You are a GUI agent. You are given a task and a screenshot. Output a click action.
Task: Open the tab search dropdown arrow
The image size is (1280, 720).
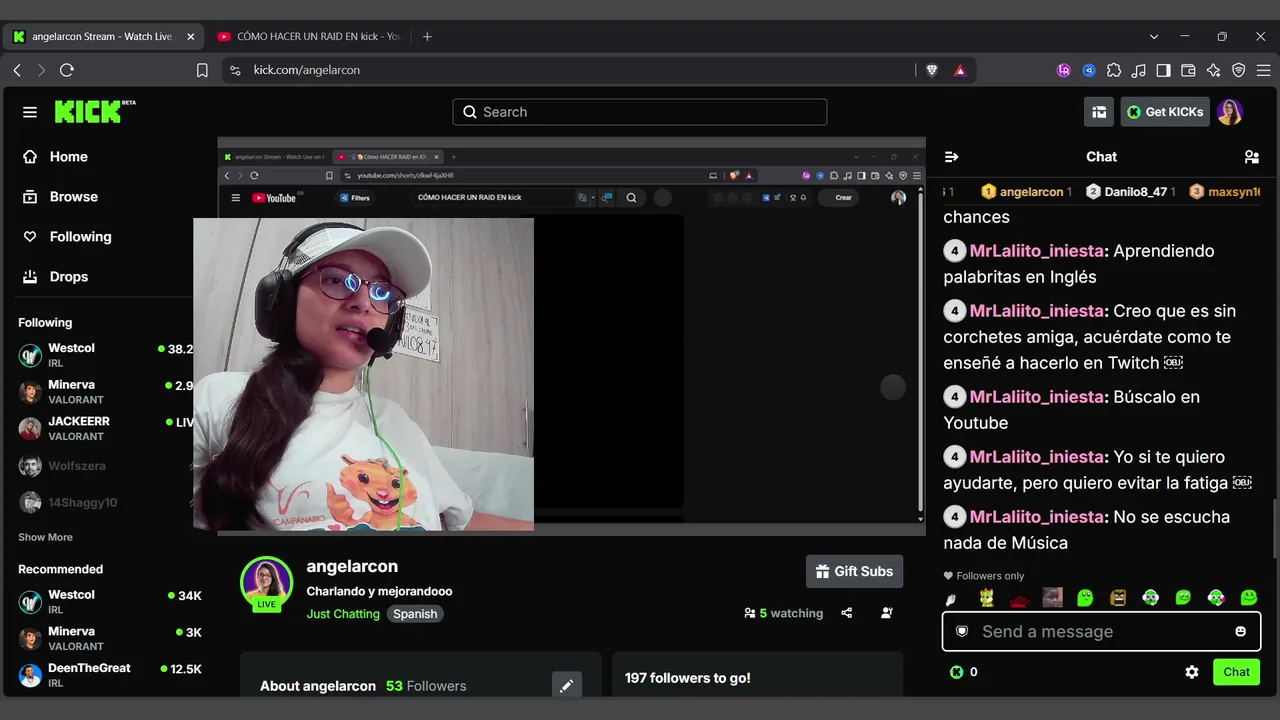click(x=1154, y=37)
